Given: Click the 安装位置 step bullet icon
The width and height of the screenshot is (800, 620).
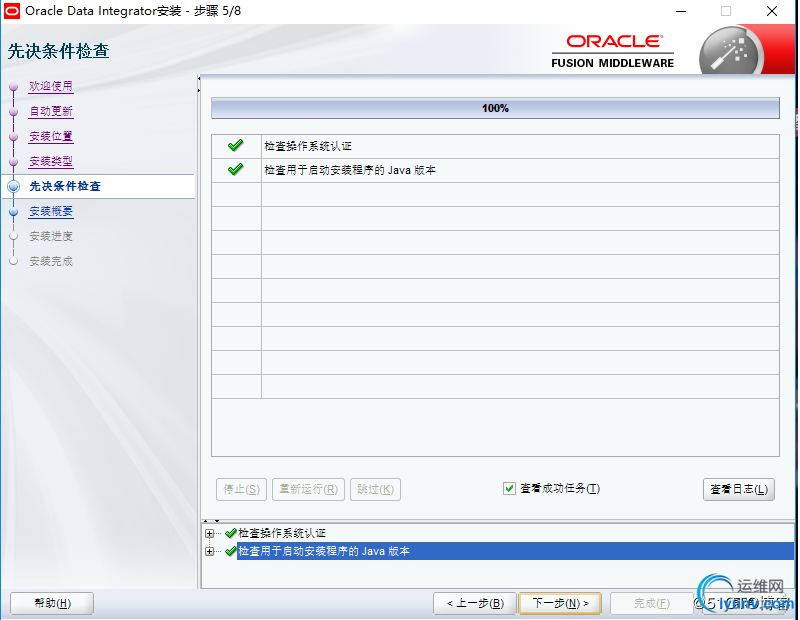Looking at the screenshot, I should click(x=14, y=137).
